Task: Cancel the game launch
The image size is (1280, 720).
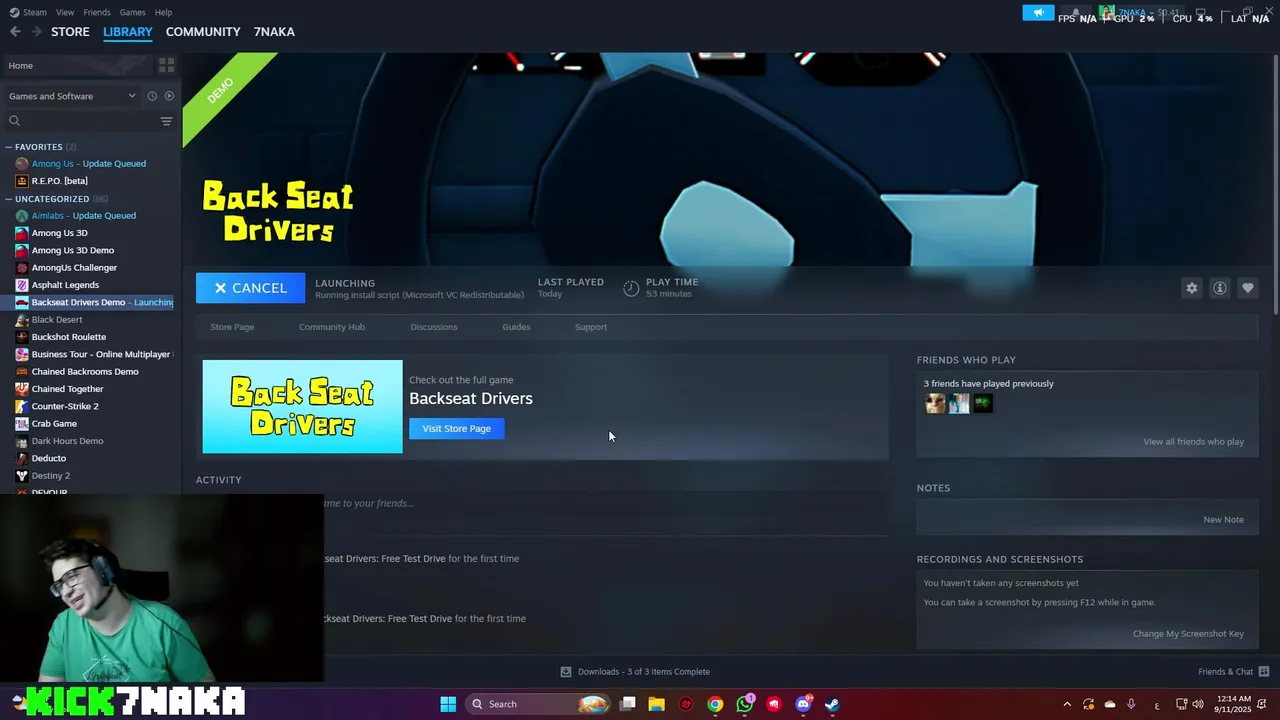Action: [x=250, y=288]
